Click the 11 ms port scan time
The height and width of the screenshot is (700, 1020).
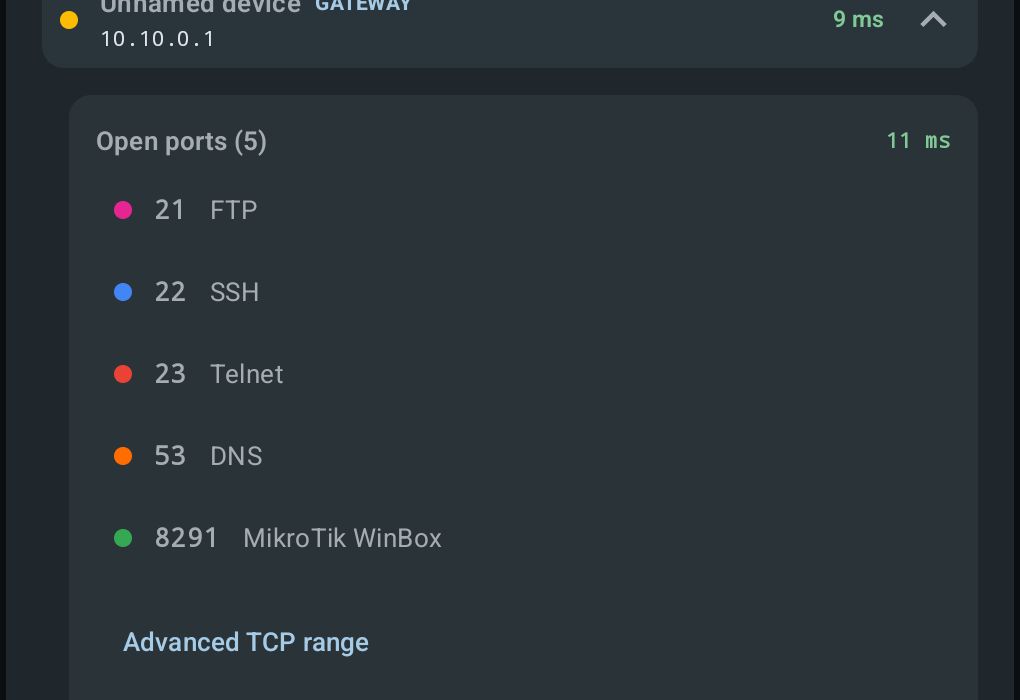919,141
